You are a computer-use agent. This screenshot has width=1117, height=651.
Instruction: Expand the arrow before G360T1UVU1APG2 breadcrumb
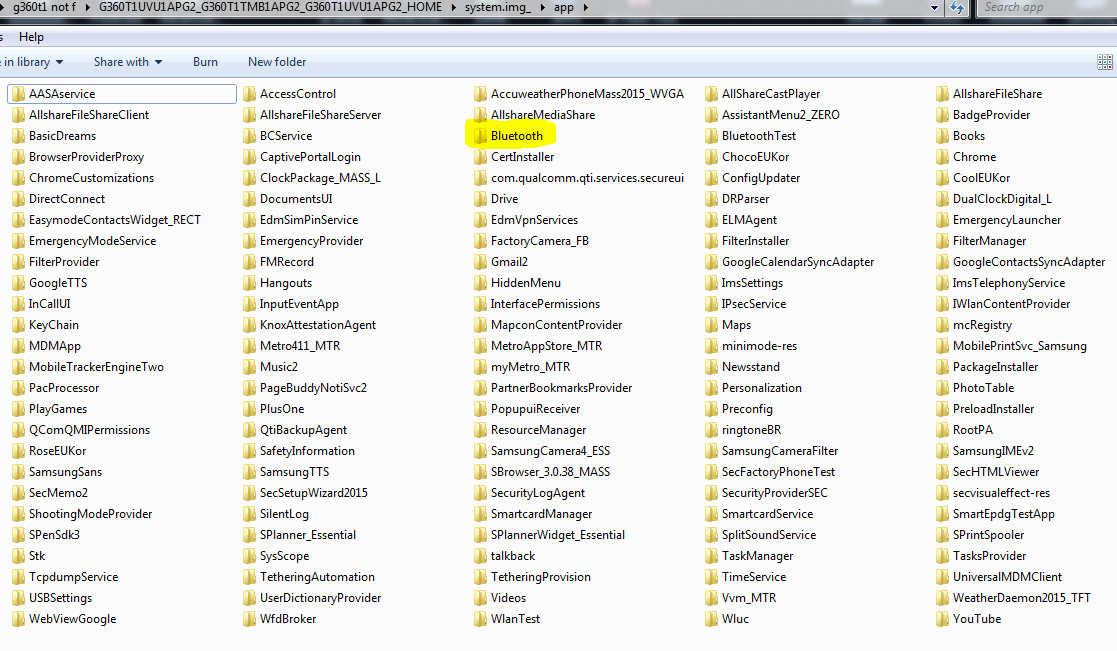point(88,7)
